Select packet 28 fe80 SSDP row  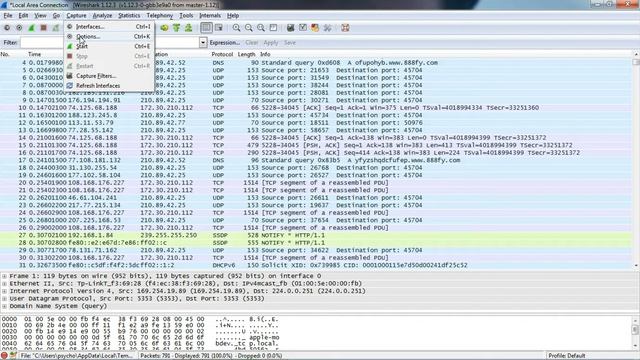(x=316, y=243)
